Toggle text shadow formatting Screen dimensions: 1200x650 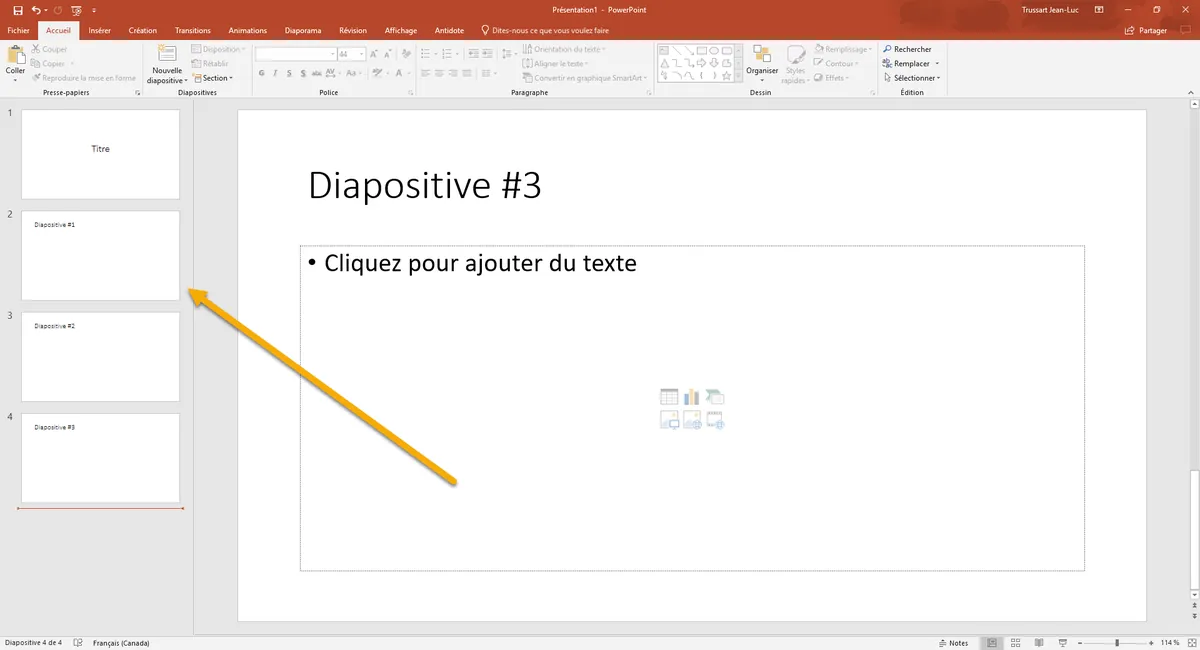[x=303, y=73]
